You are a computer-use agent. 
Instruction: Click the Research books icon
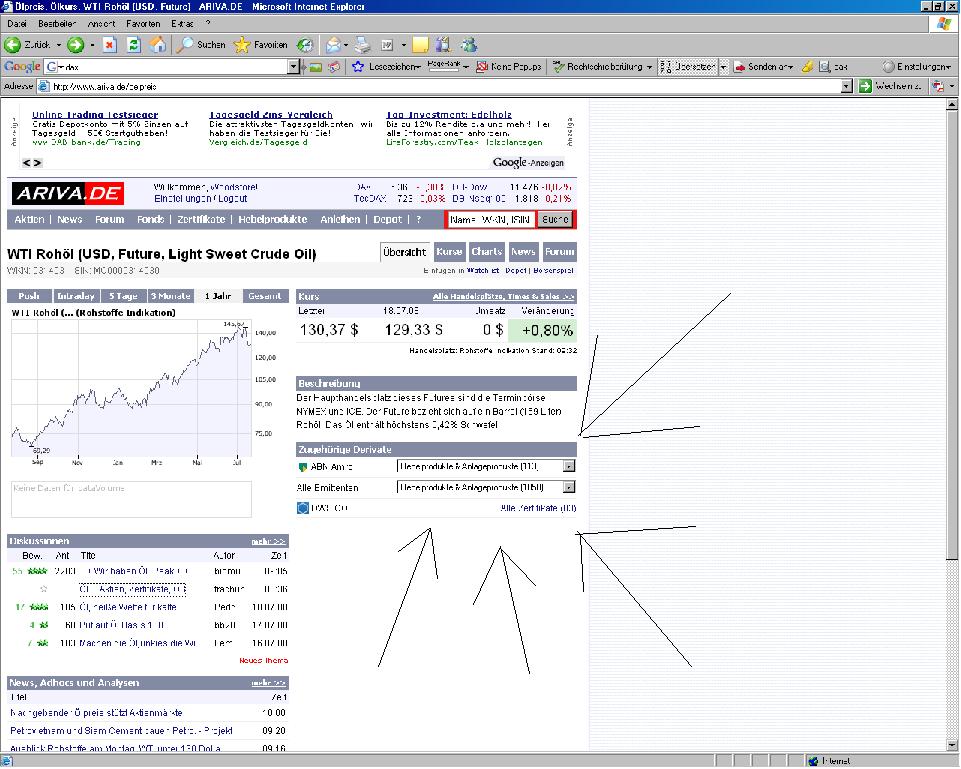coord(443,45)
